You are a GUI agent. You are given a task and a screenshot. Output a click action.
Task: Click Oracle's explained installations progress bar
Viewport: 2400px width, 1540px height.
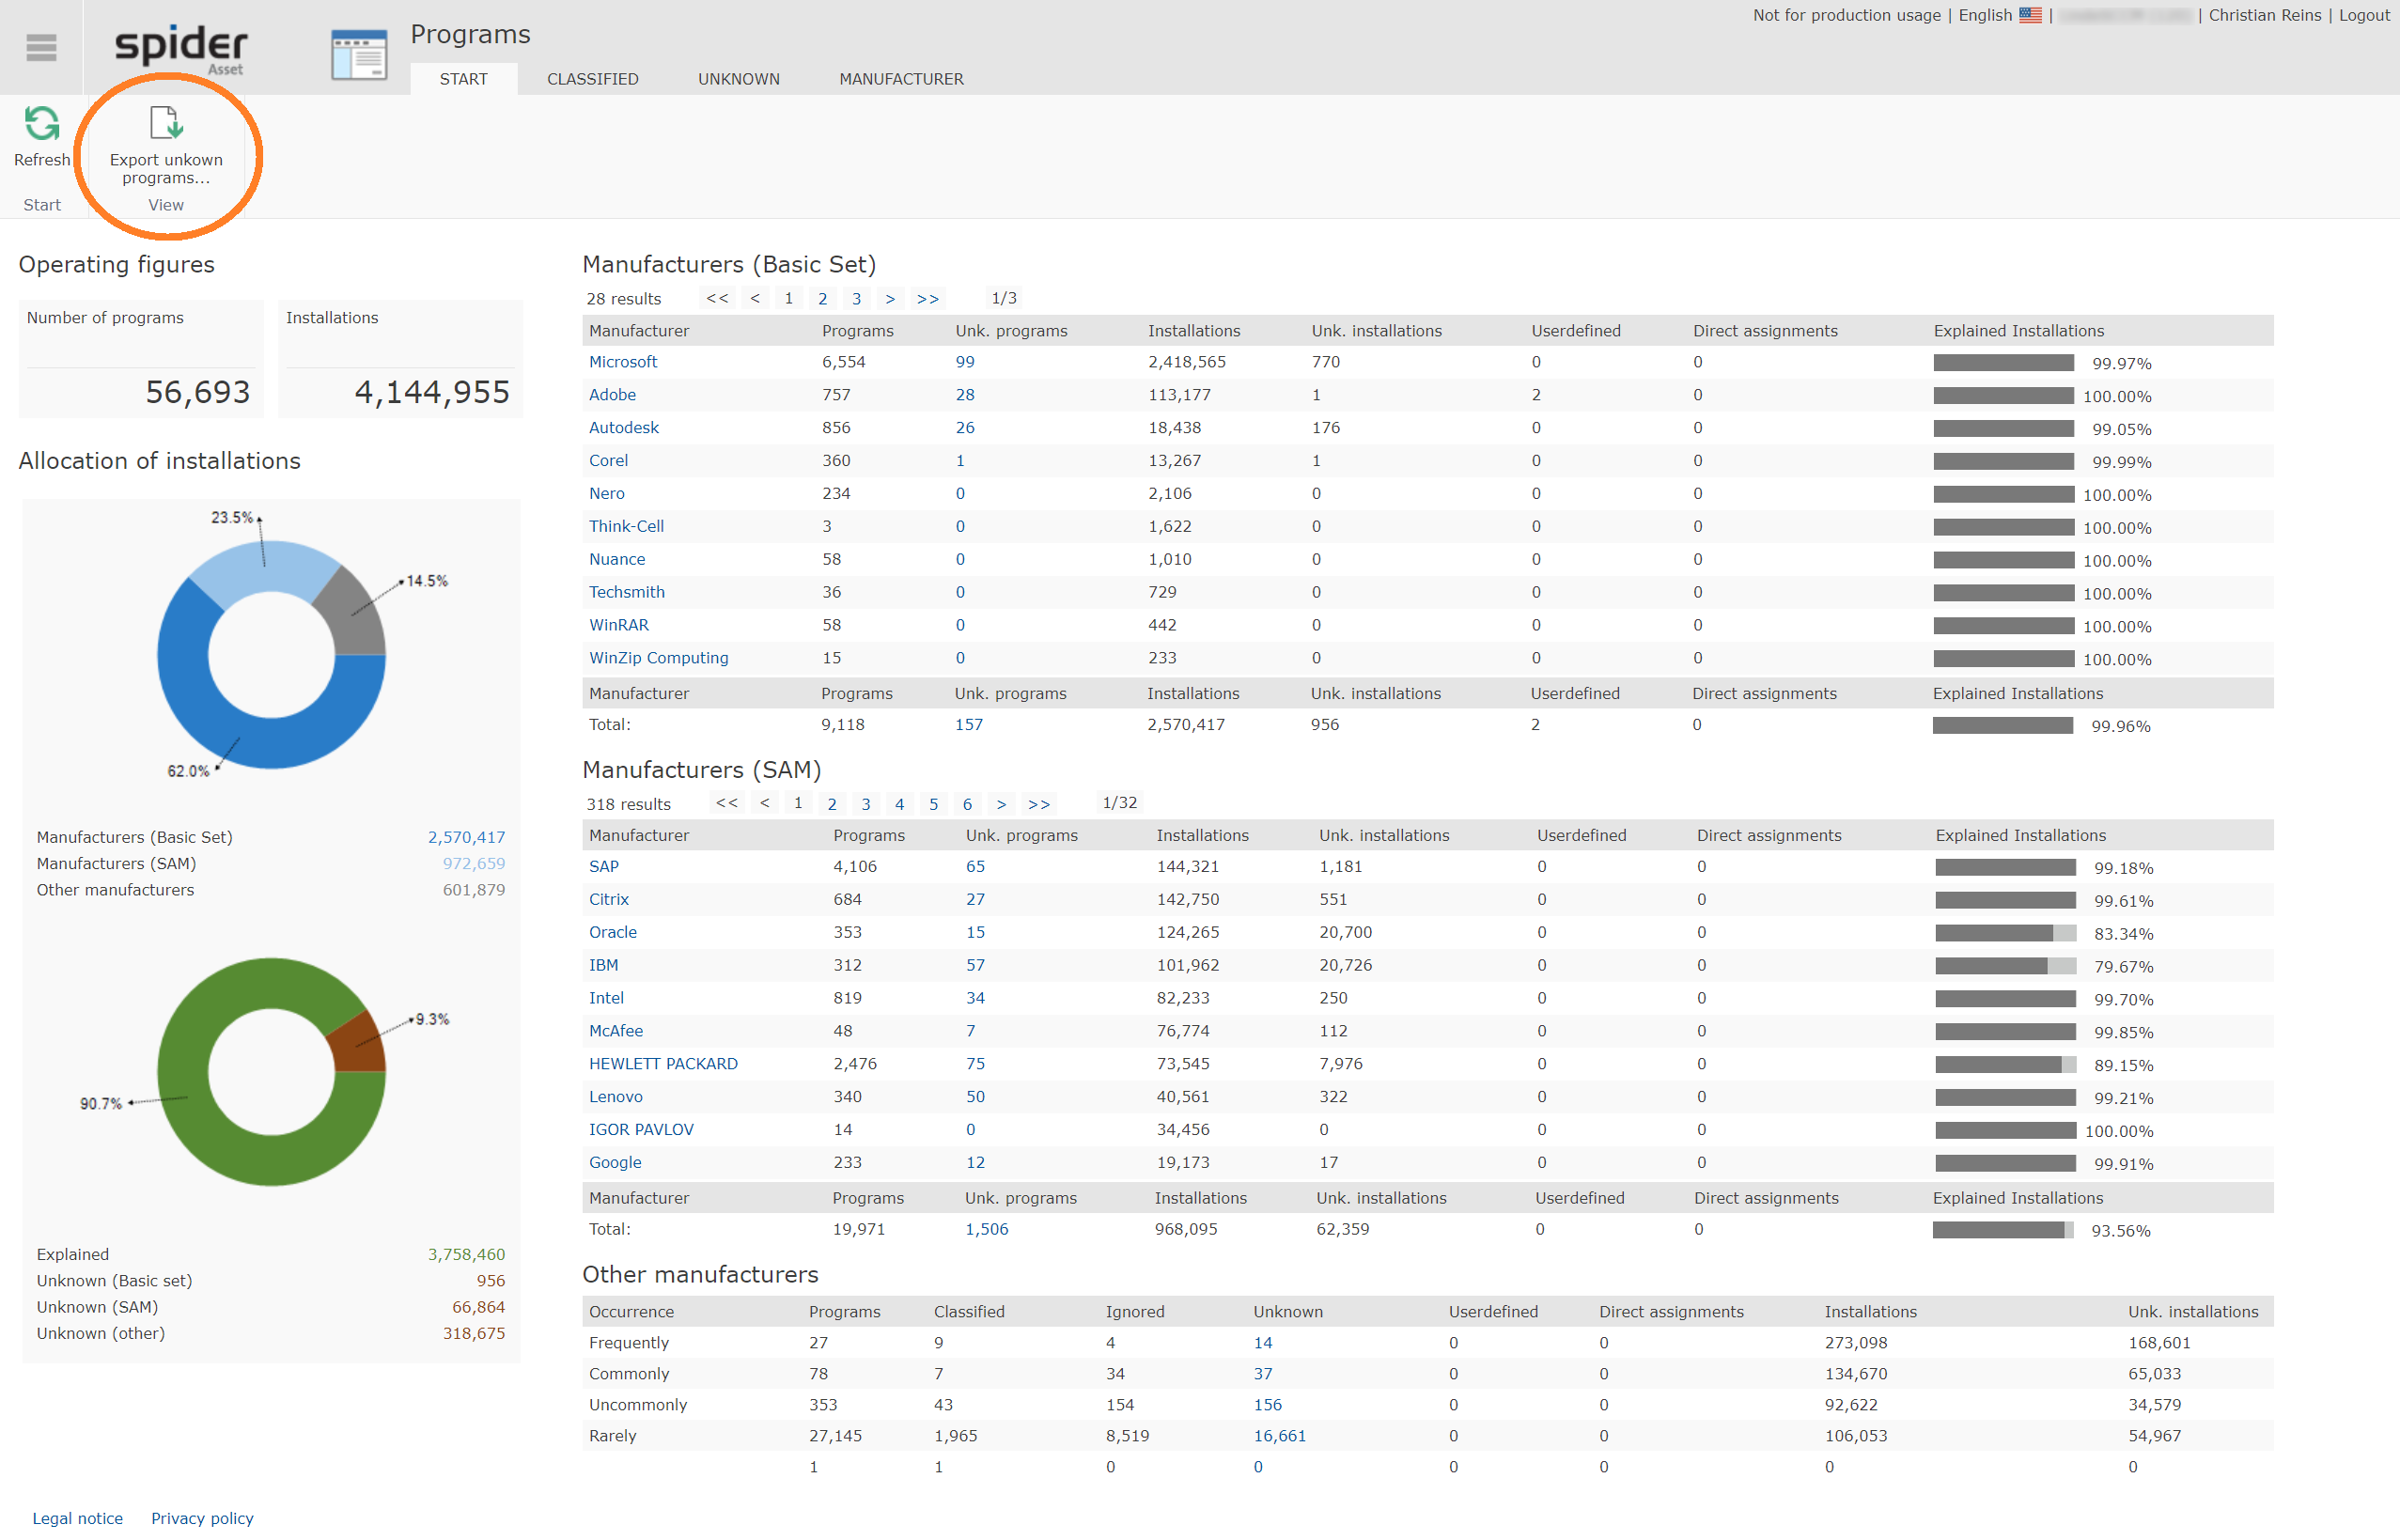point(2006,933)
